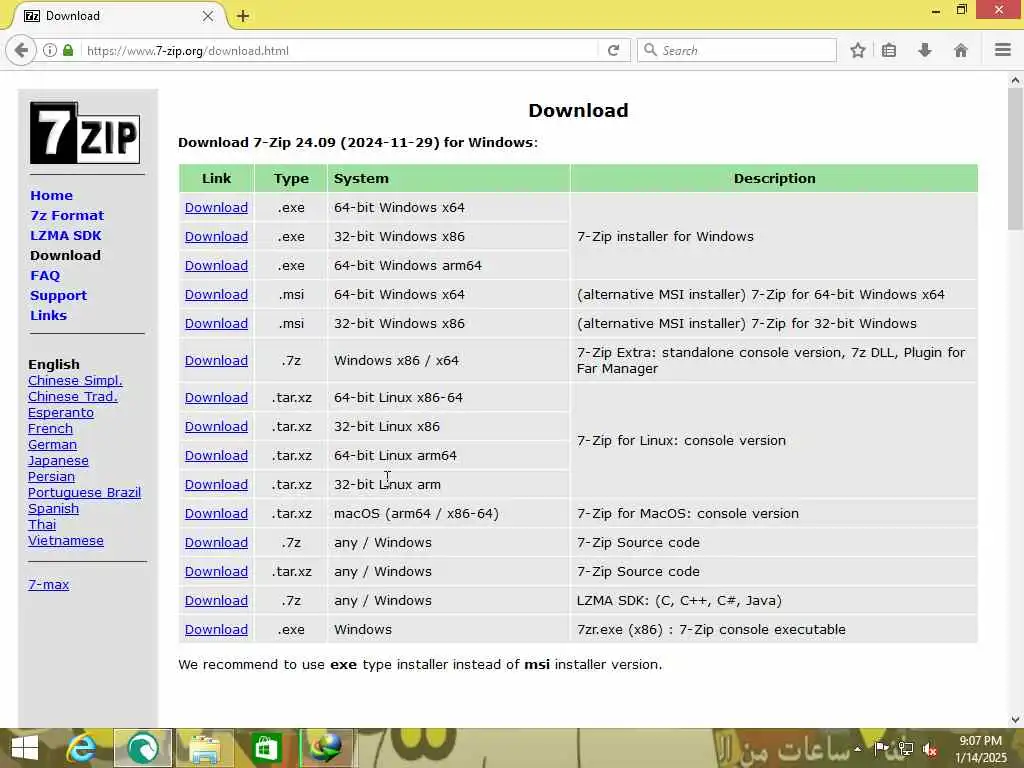Close the Download tab
1024x768 pixels.
click(208, 16)
